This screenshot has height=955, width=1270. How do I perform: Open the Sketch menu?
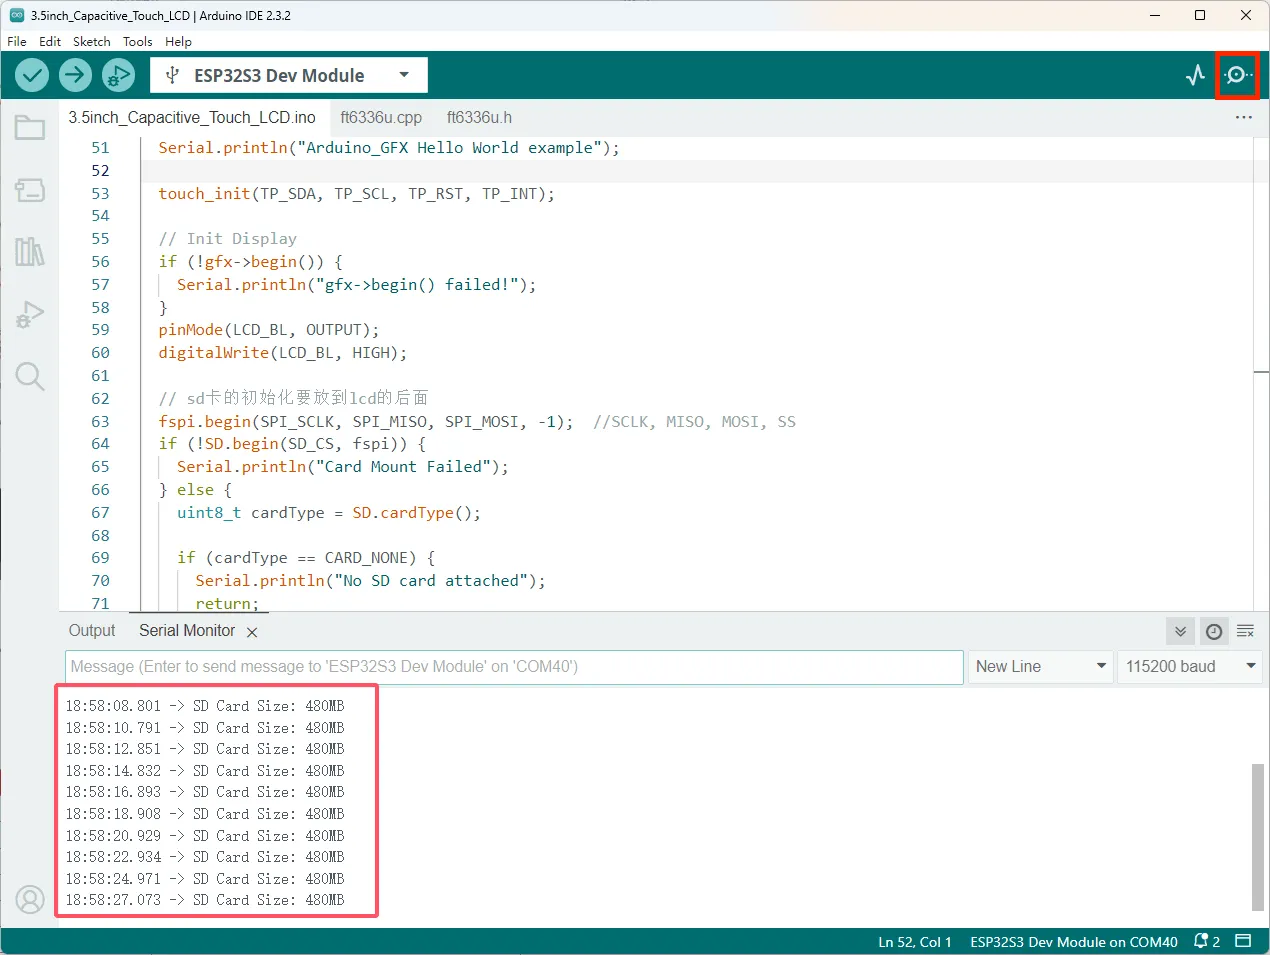(91, 41)
